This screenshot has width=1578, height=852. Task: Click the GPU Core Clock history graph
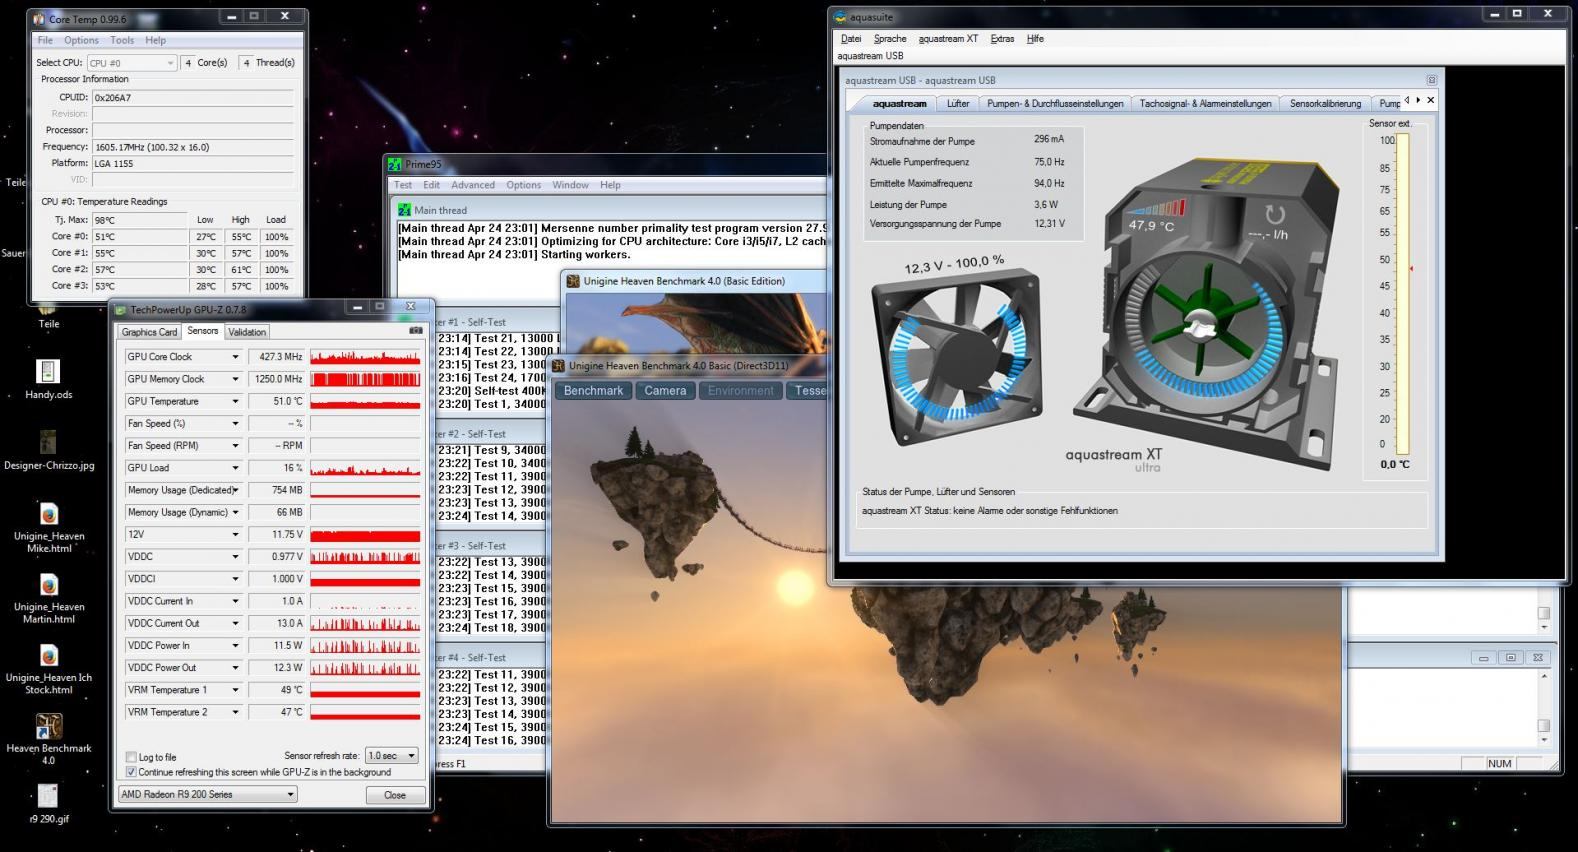tap(365, 357)
